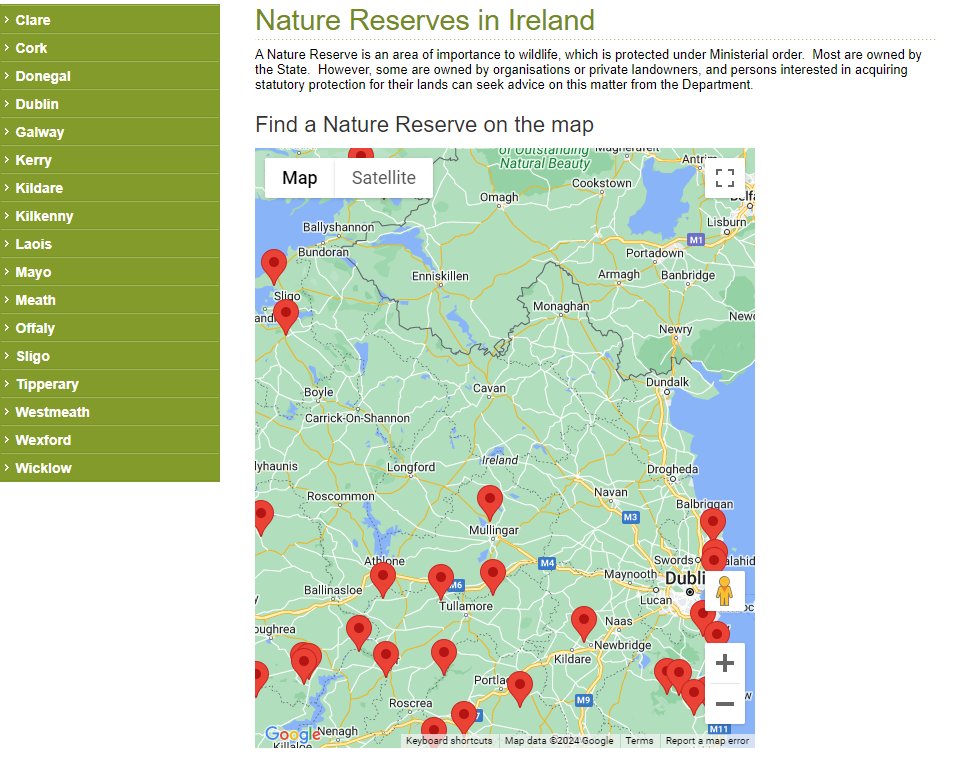Click the Boyle town label
Screen dimensions: 957x765
[x=319, y=393]
